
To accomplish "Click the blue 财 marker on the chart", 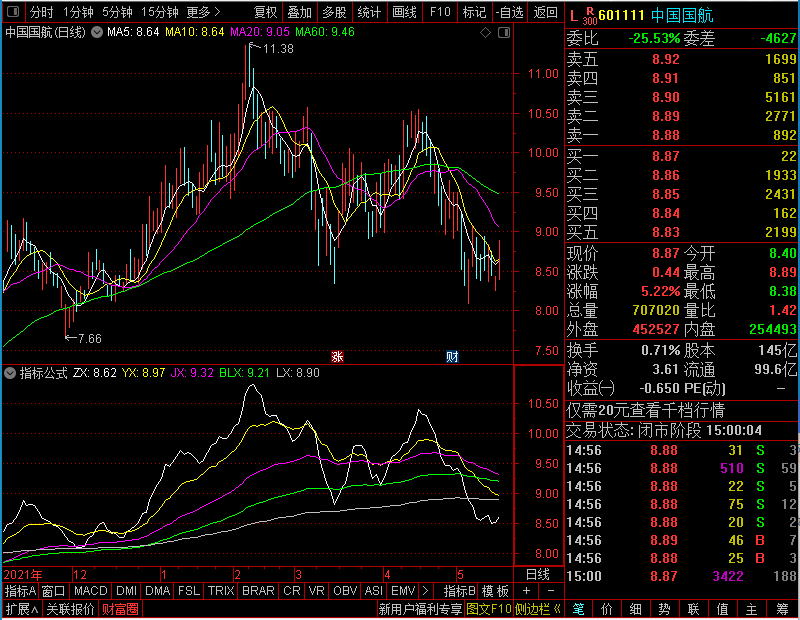I will coord(452,356).
